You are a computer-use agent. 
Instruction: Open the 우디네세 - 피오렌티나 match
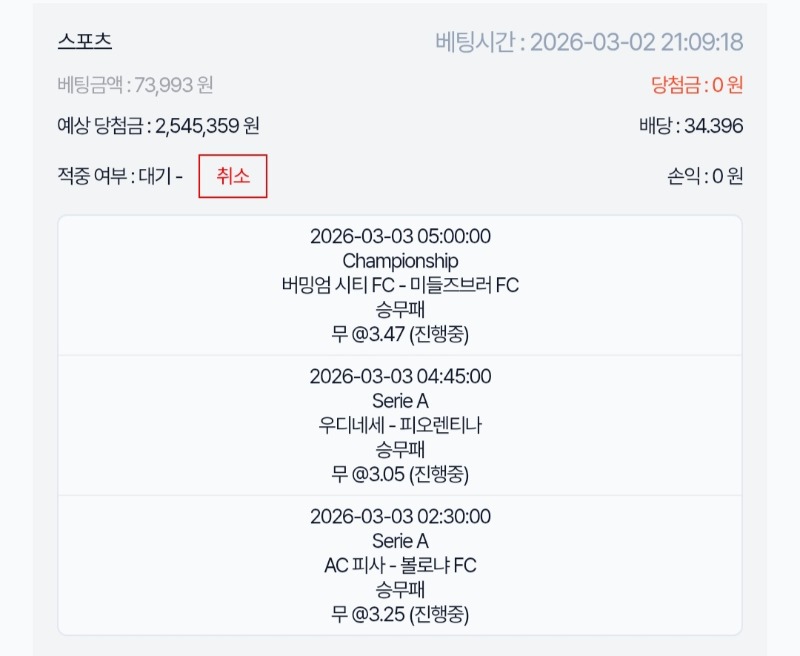(x=400, y=425)
